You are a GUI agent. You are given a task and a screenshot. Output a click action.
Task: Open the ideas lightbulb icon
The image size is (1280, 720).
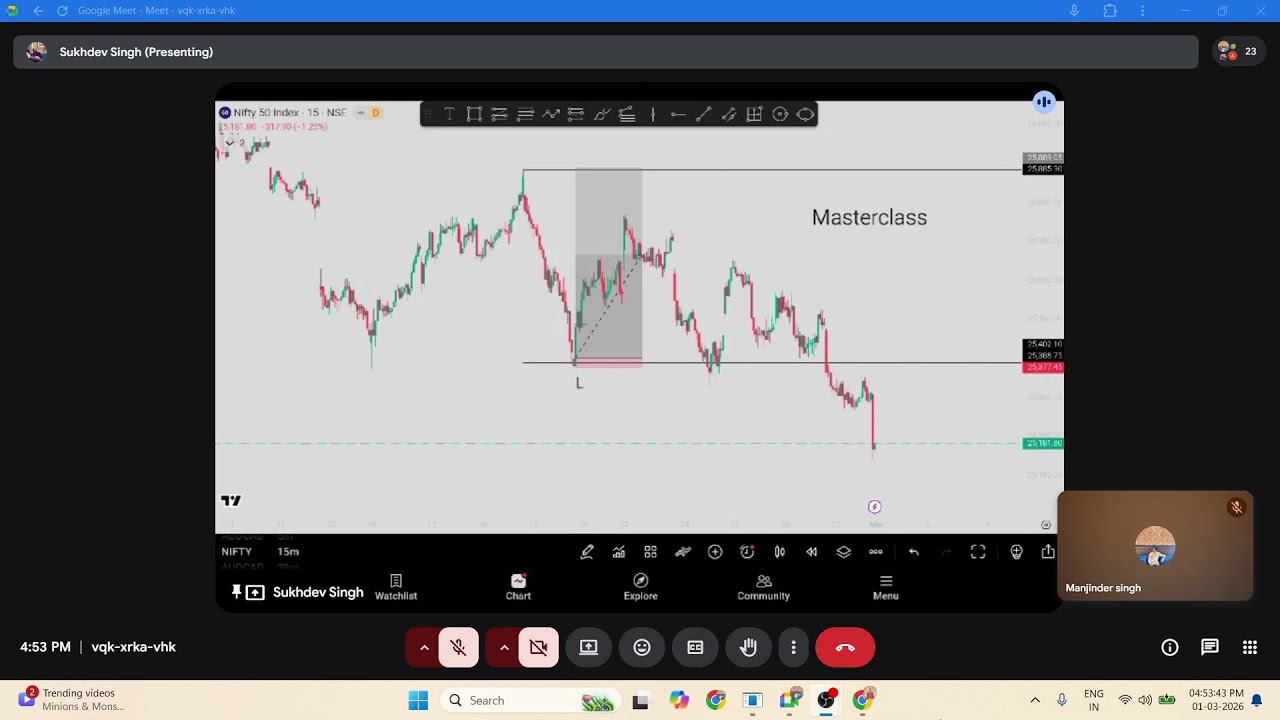pyautogui.click(x=1016, y=552)
